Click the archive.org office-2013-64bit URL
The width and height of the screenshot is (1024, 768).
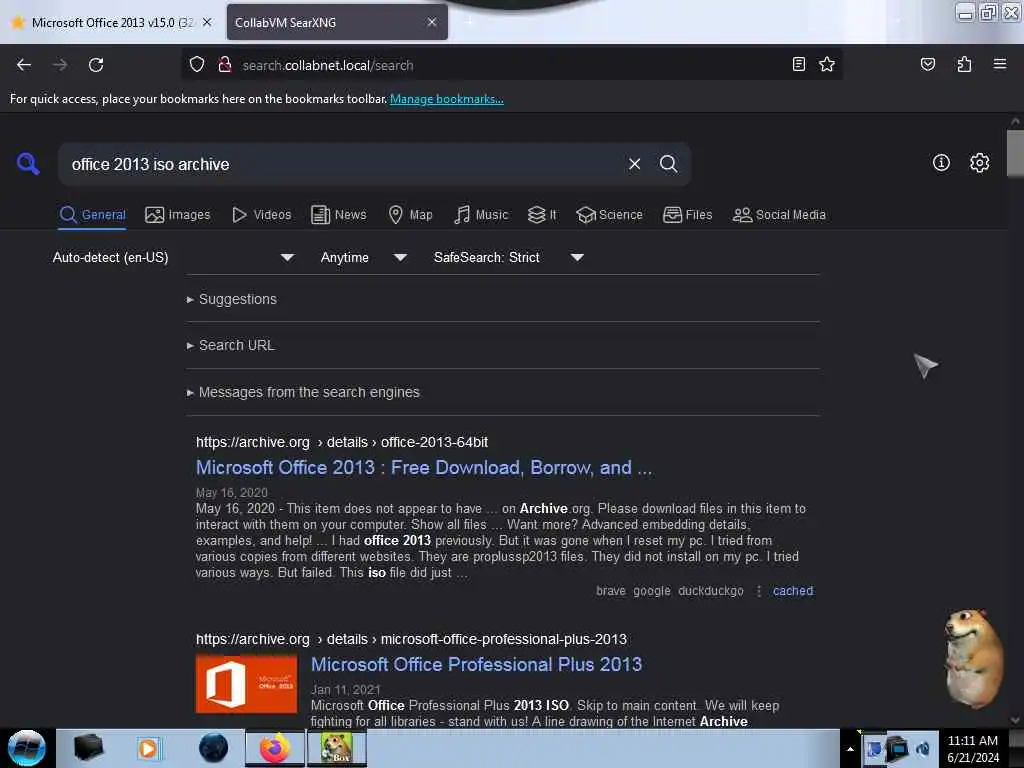point(342,442)
